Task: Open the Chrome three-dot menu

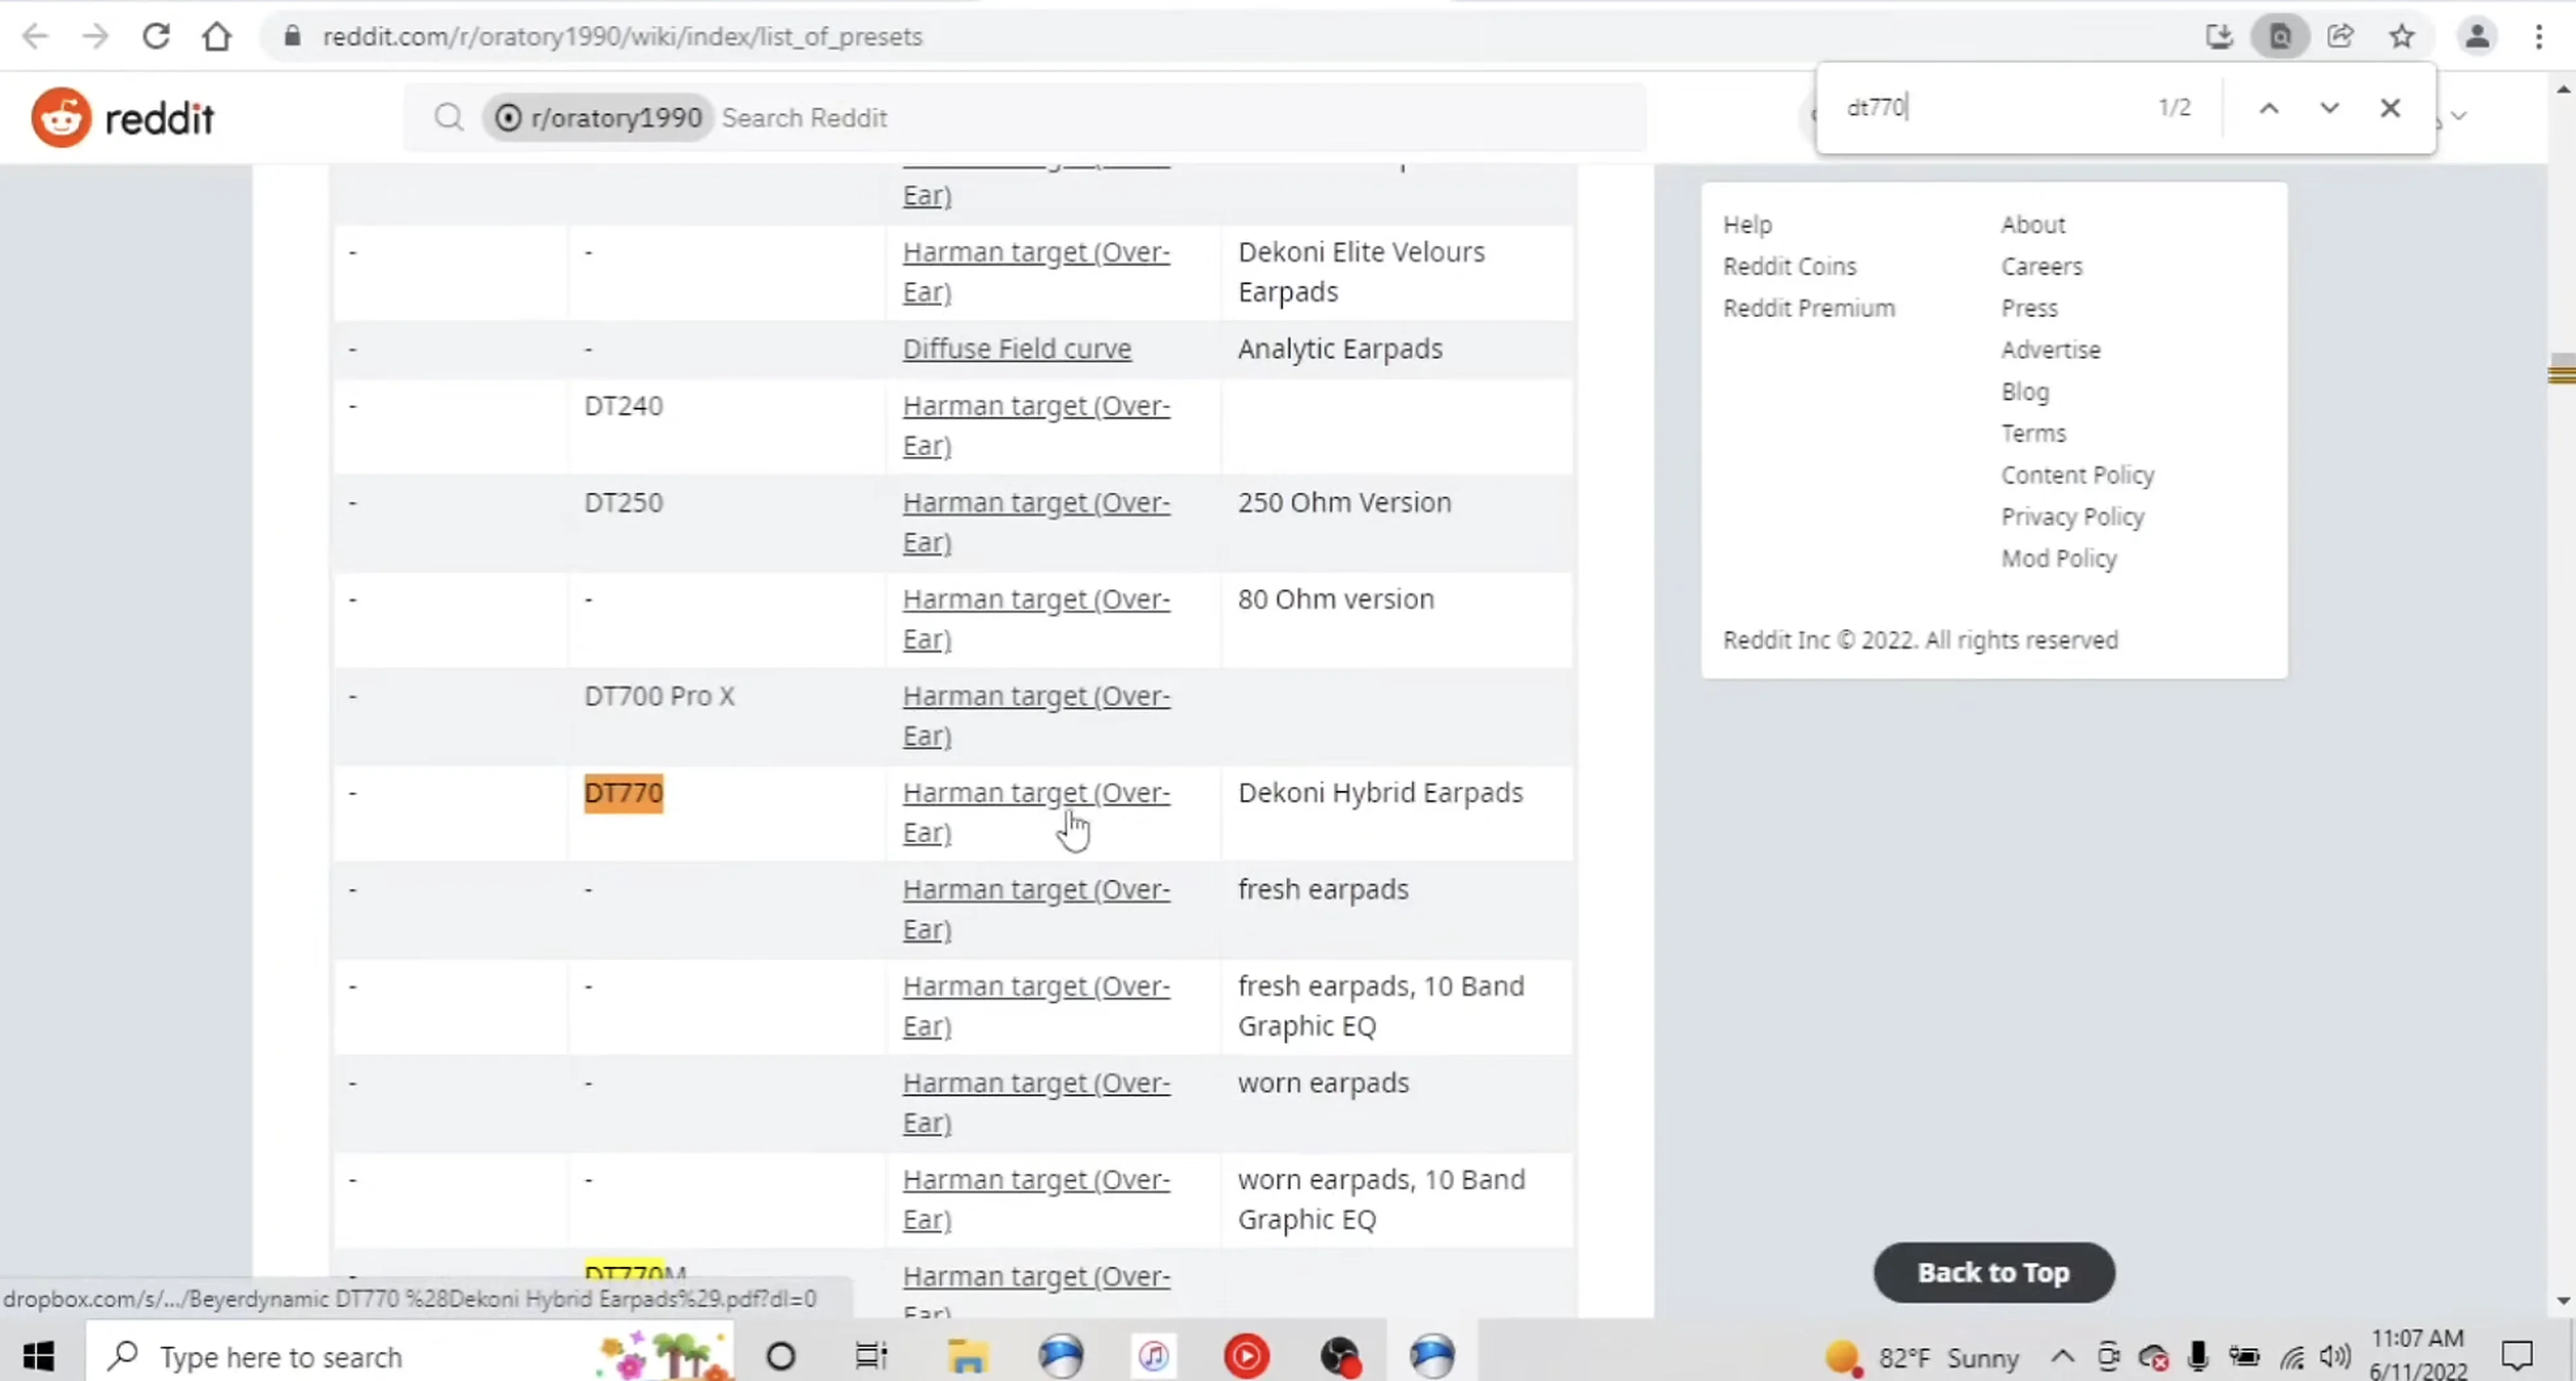Action: pyautogui.click(x=2539, y=37)
